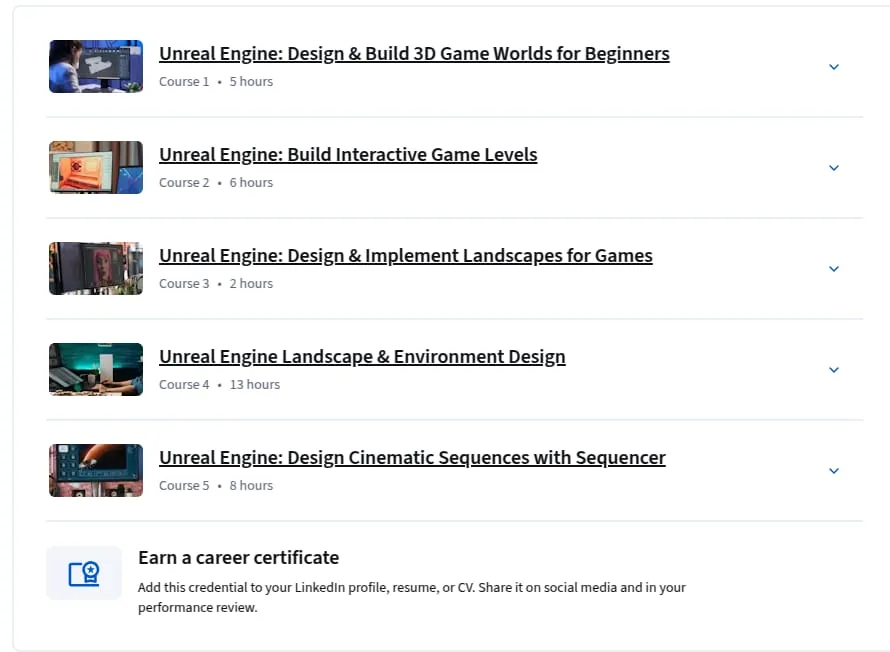Click the career certificate badge icon
This screenshot has width=890, height=652.
tap(84, 573)
